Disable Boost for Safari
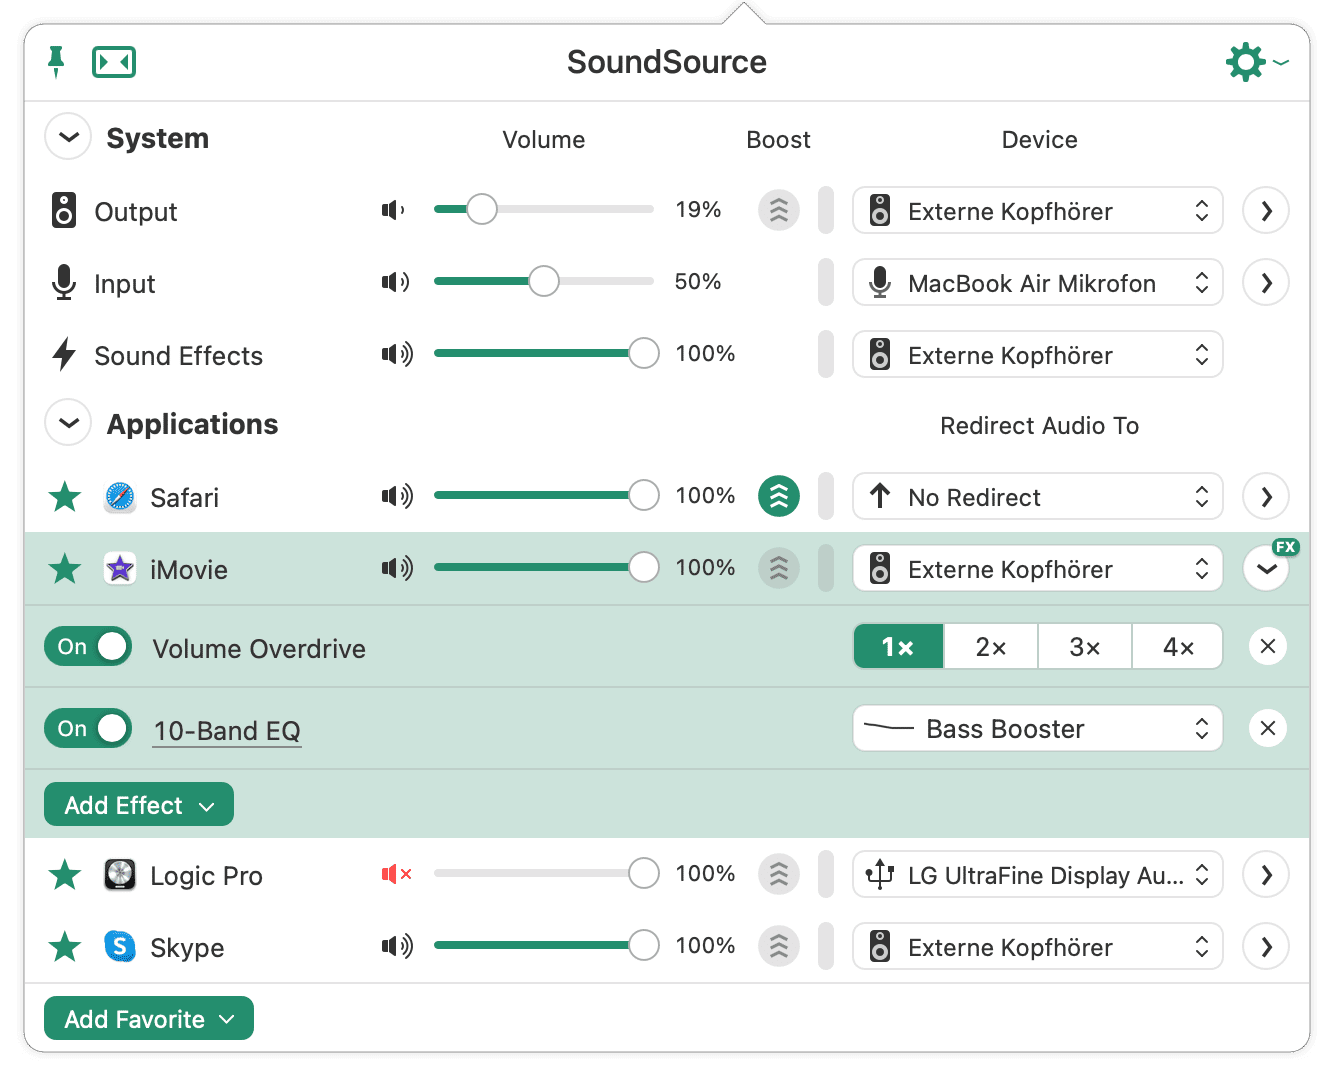The width and height of the screenshot is (1334, 1076). click(779, 496)
